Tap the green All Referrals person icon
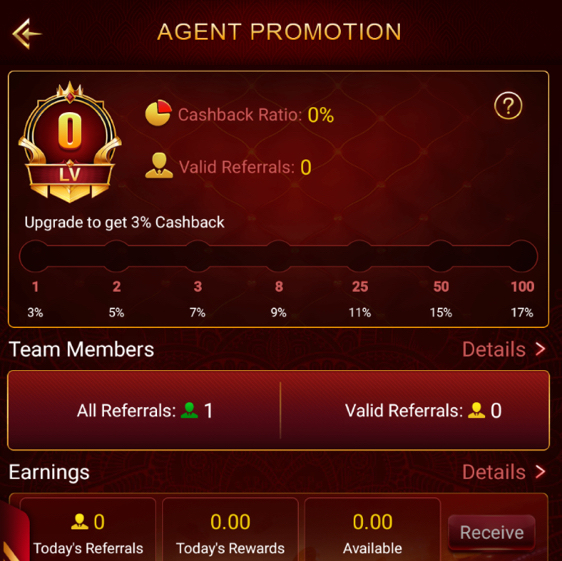The height and width of the screenshot is (561, 562). tap(189, 410)
